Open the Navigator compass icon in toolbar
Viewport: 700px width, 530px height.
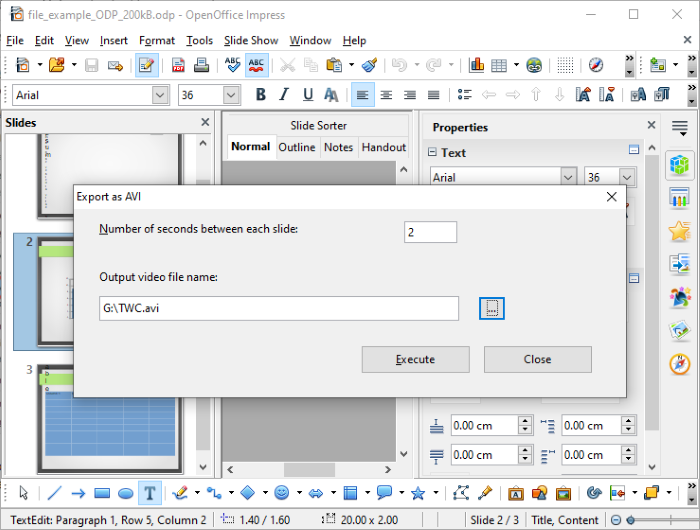click(596, 65)
